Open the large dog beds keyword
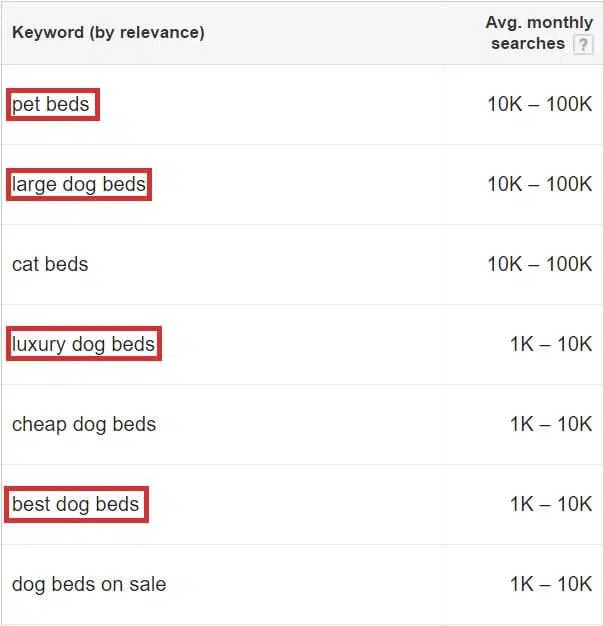Viewport: 603px width, 626px height. click(x=79, y=184)
